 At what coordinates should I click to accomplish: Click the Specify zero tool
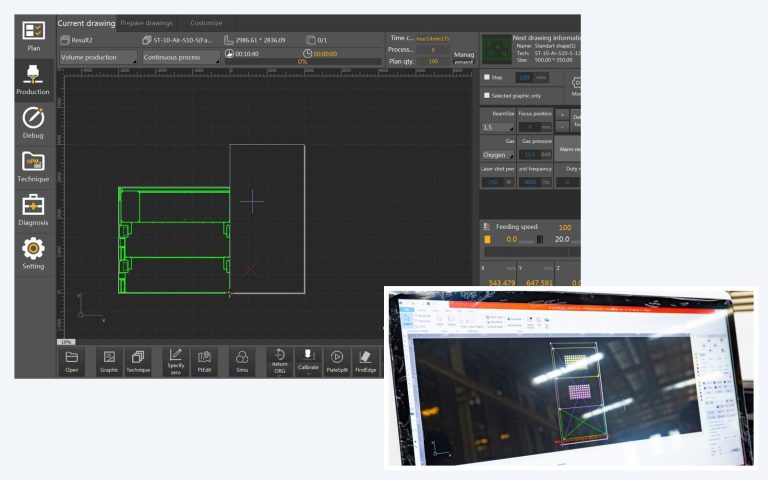(175, 361)
